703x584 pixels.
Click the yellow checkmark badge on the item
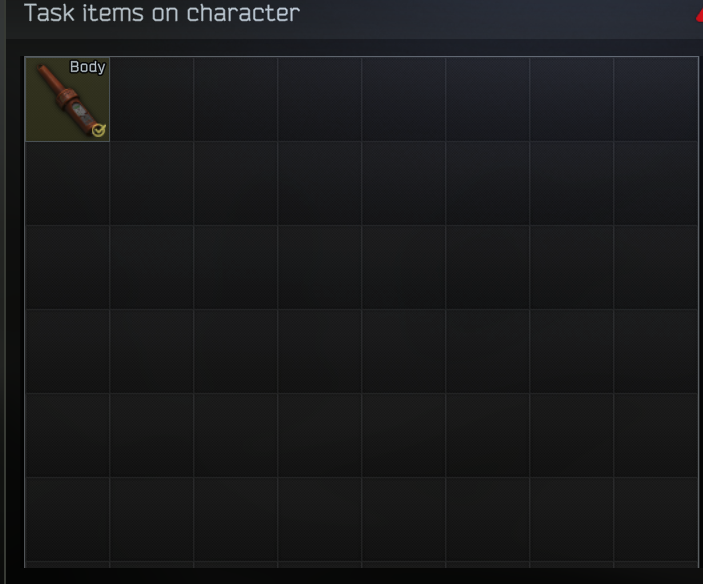99,130
